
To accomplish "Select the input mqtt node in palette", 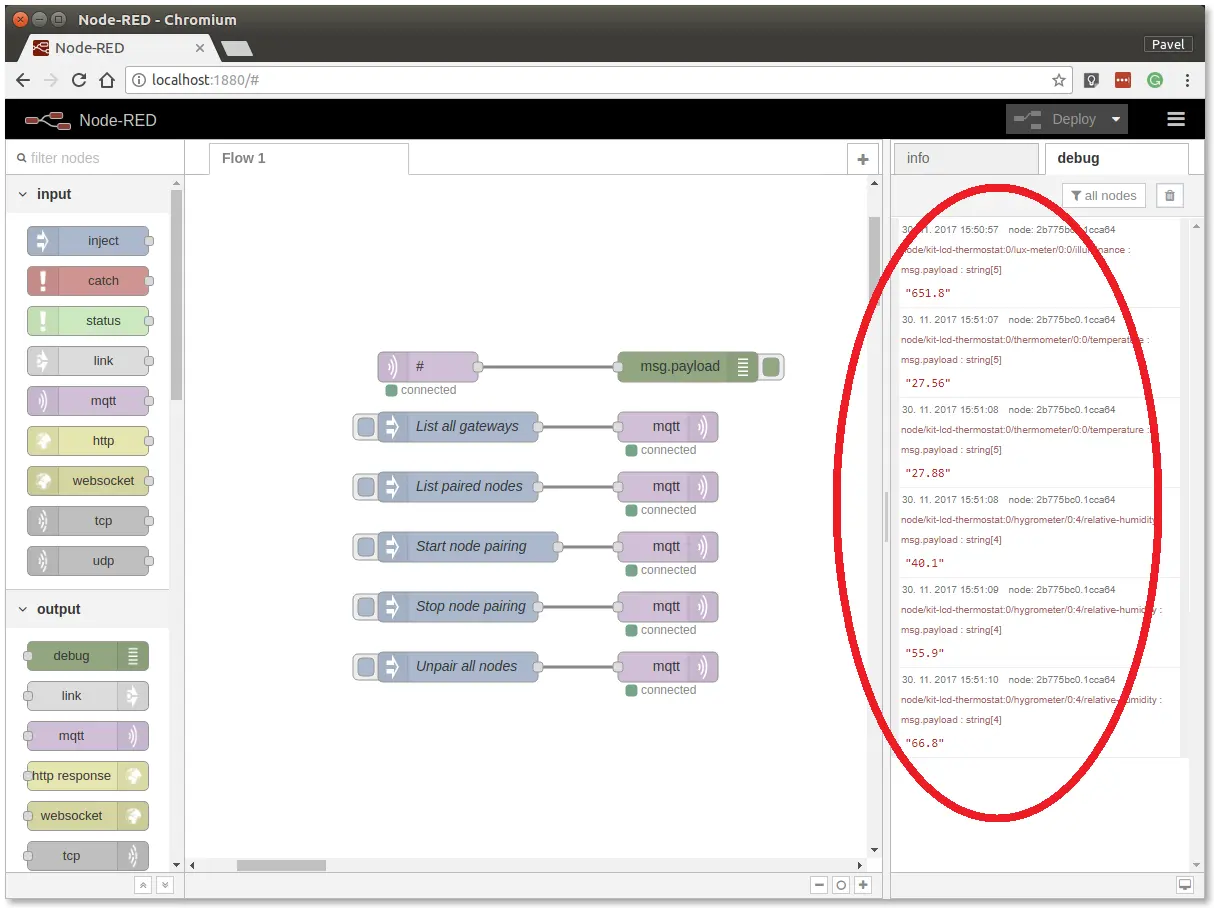I will pyautogui.click(x=88, y=401).
